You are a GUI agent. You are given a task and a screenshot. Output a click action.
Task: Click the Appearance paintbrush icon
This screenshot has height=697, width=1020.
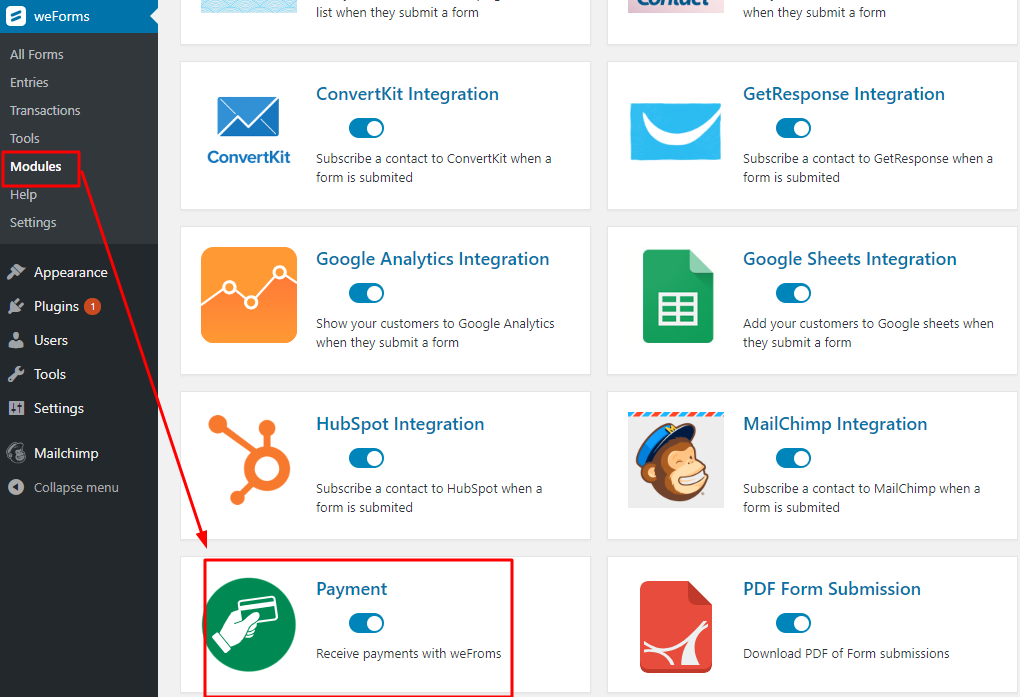click(x=16, y=272)
